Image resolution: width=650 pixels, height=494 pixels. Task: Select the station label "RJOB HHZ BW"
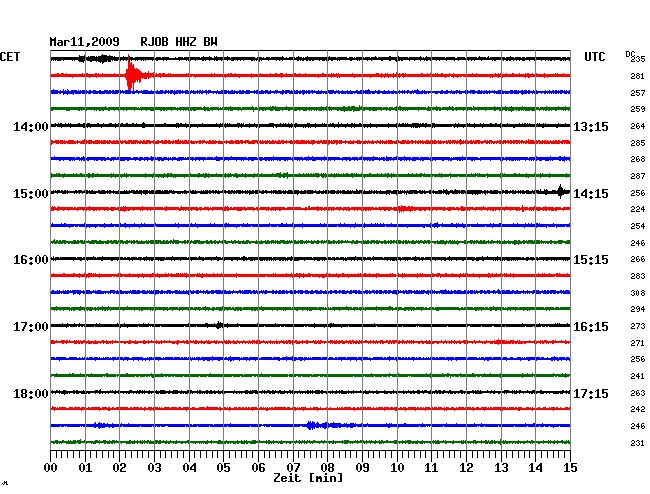[x=179, y=42]
